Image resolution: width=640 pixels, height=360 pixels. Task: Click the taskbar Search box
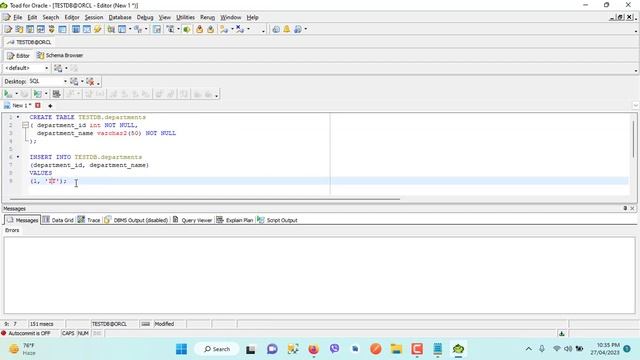click(x=216, y=349)
